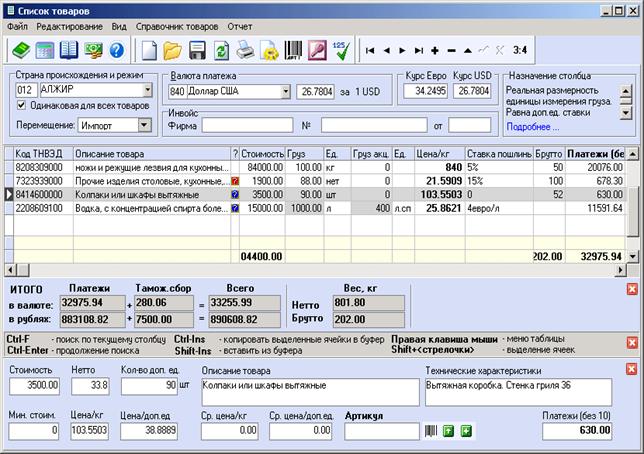This screenshot has width=644, height=454.
Task: Open the Вид menu
Action: tap(119, 27)
